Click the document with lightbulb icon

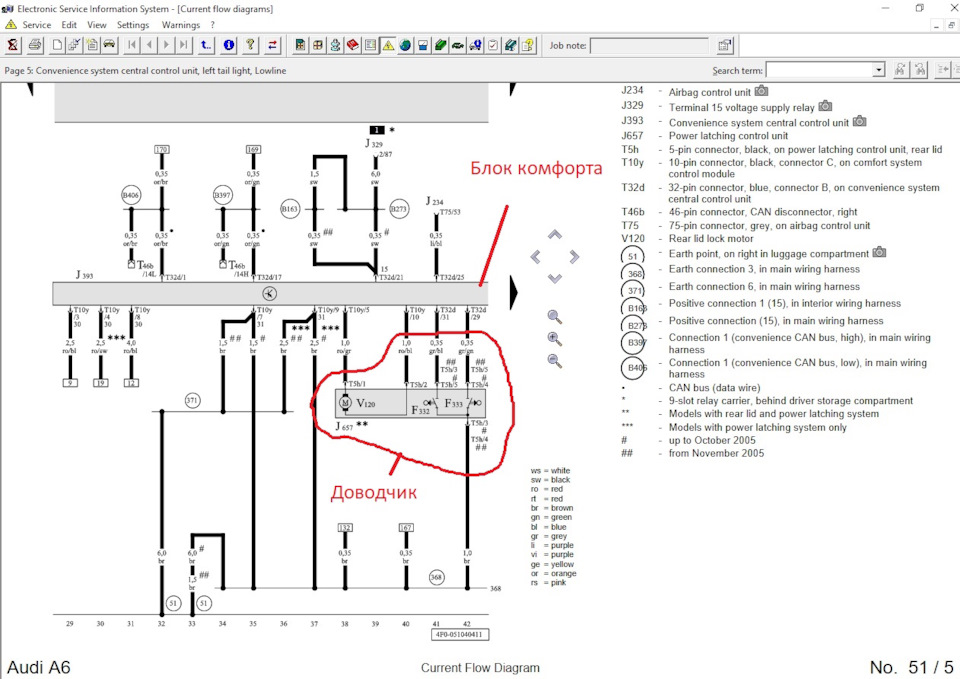point(528,45)
